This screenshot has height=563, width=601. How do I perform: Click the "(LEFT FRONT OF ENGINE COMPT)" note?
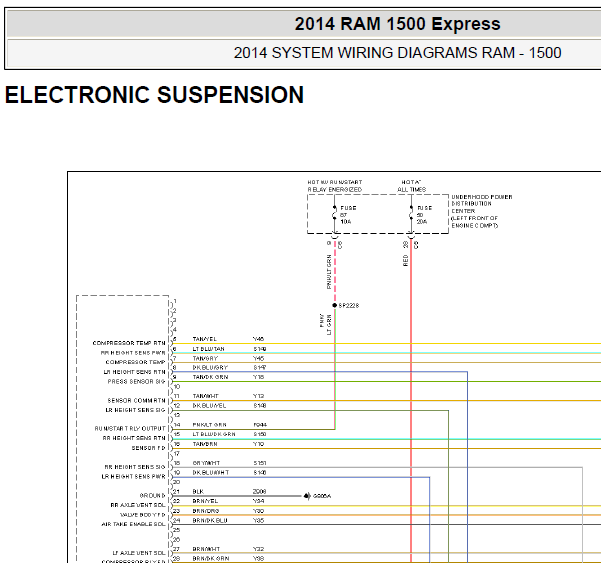475,222
